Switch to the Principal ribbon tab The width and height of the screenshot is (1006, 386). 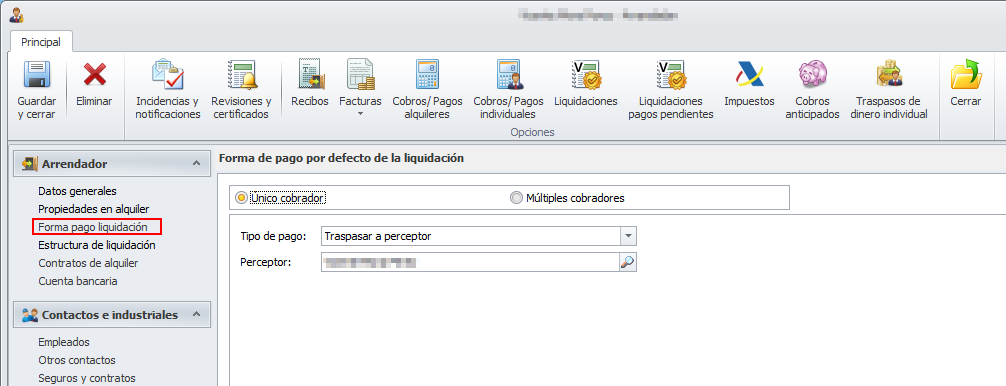pyautogui.click(x=41, y=42)
